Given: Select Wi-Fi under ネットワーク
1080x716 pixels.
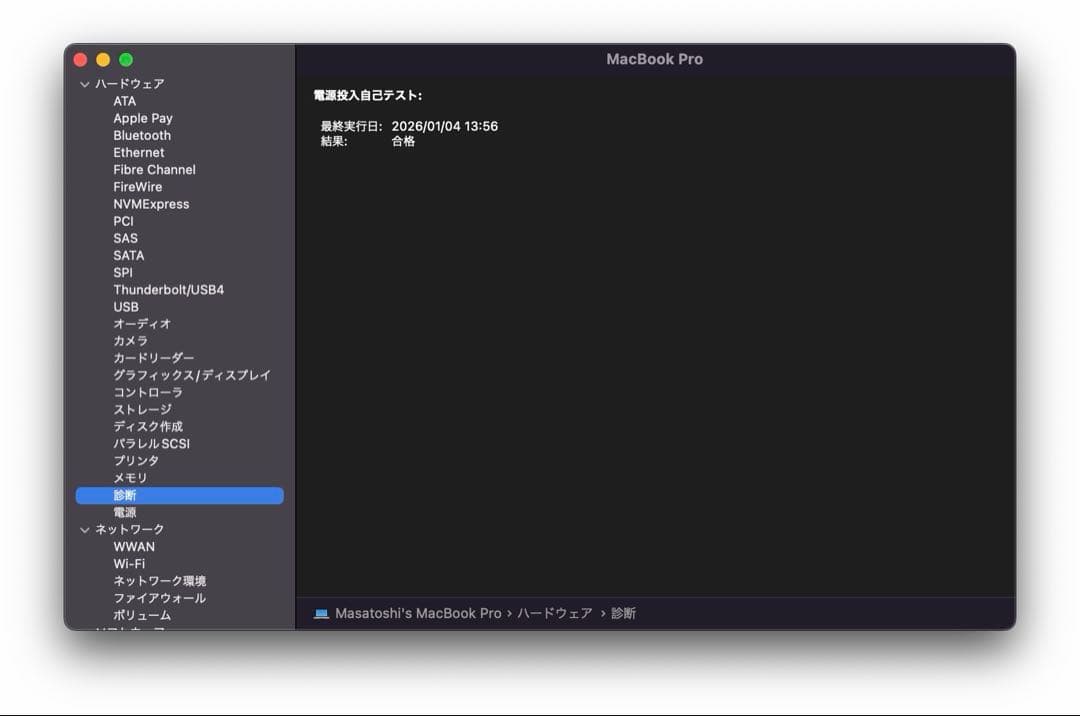Looking at the screenshot, I should (133, 563).
